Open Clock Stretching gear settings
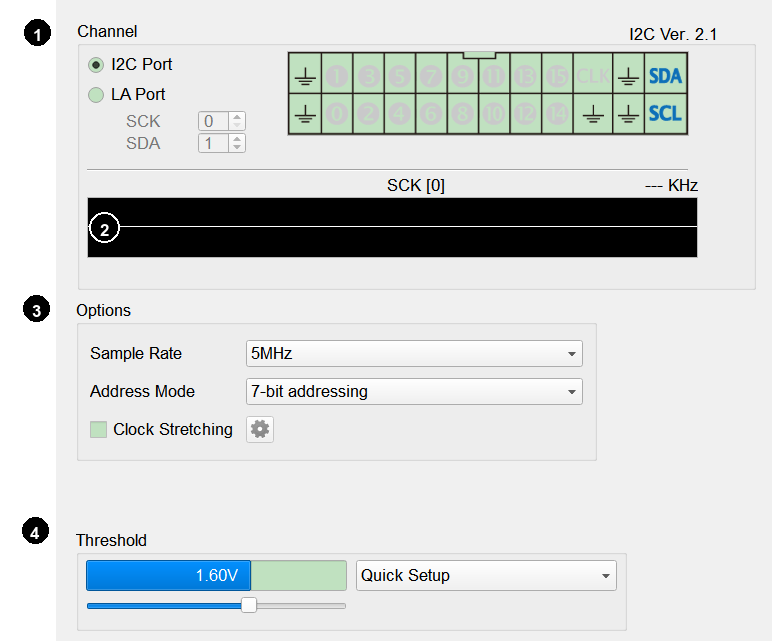 click(x=260, y=429)
